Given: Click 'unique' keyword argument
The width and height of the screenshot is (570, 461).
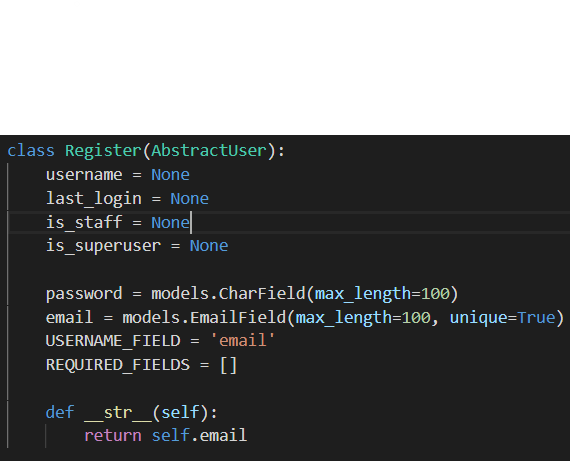Looking at the screenshot, I should point(478,318).
